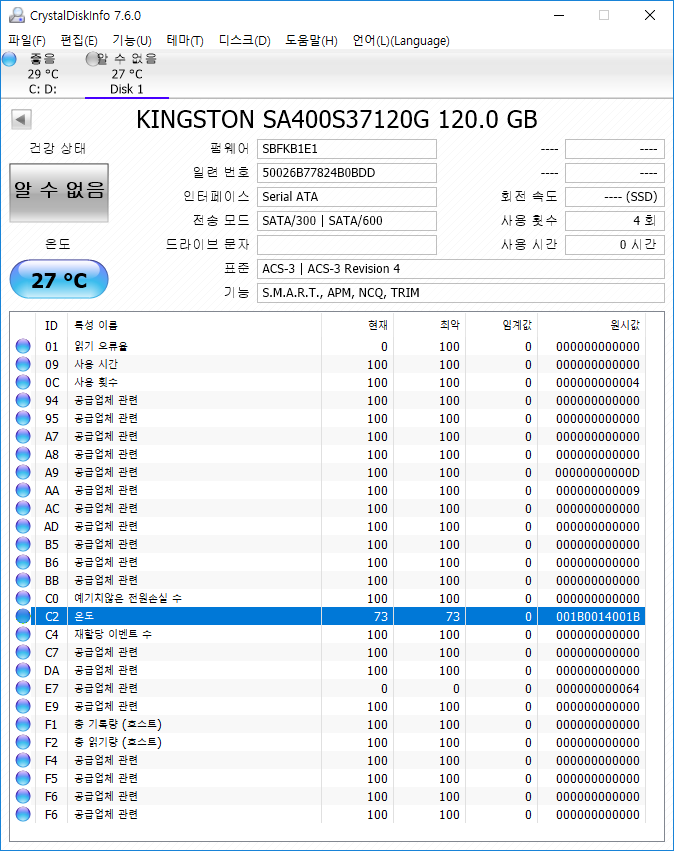Click the status orb in row A9
This screenshot has height=851, width=674.
point(23,472)
